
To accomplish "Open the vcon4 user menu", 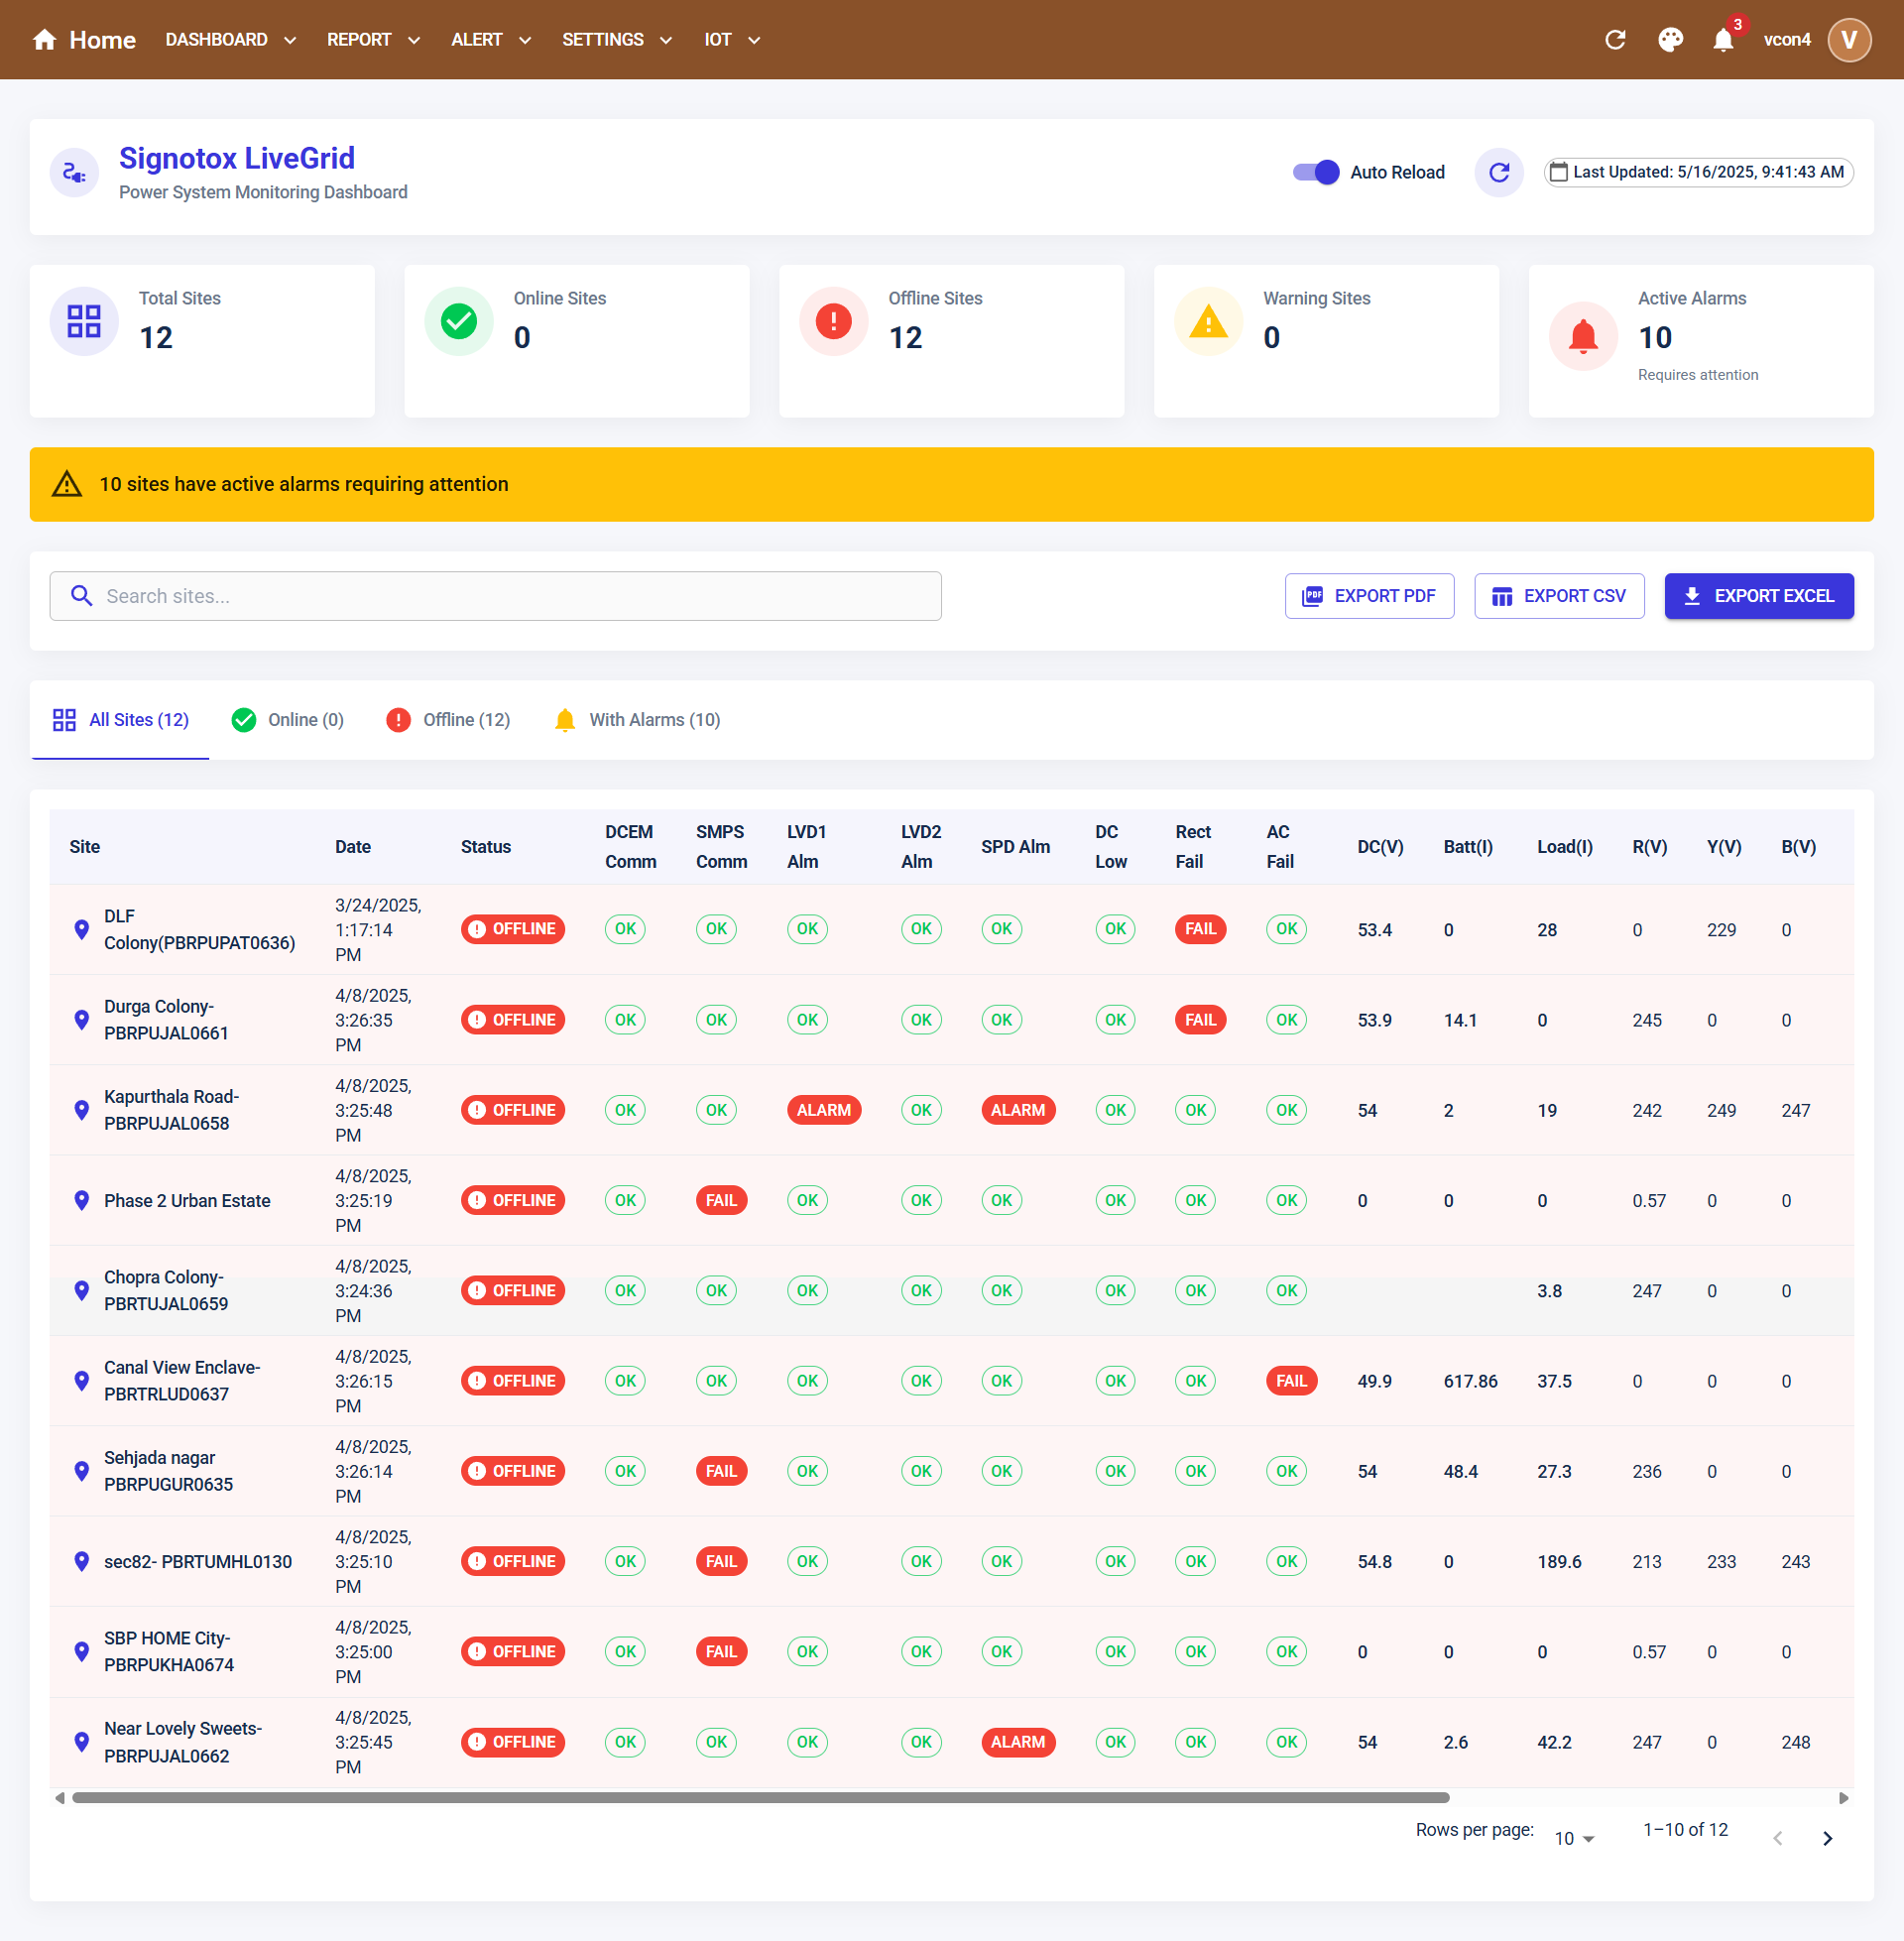I will pos(1786,40).
